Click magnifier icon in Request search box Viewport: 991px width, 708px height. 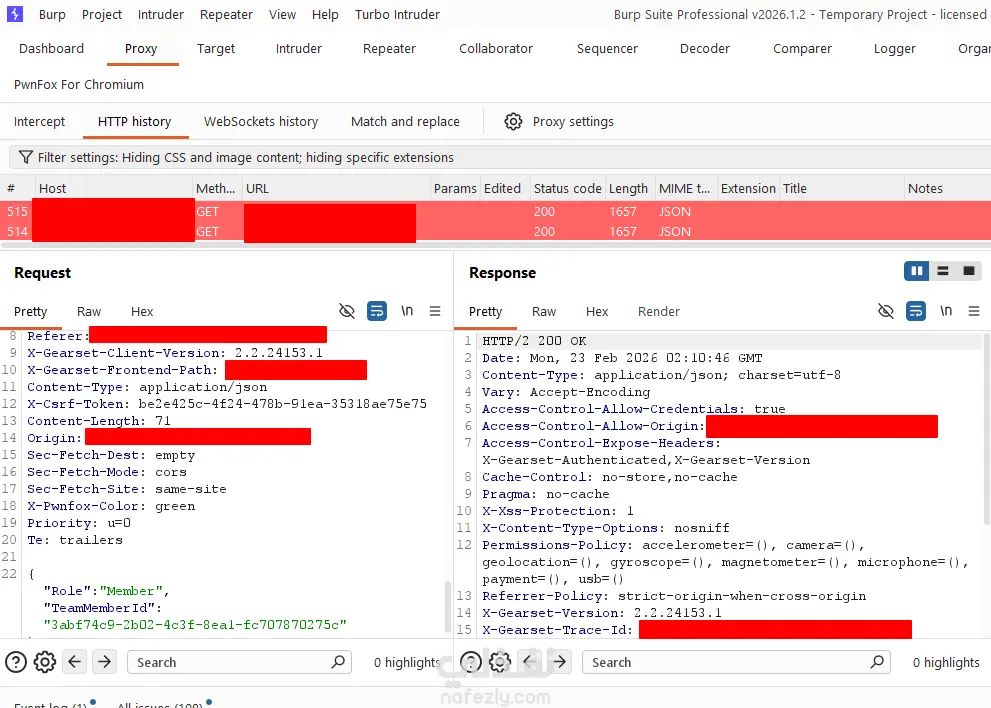pyautogui.click(x=338, y=662)
